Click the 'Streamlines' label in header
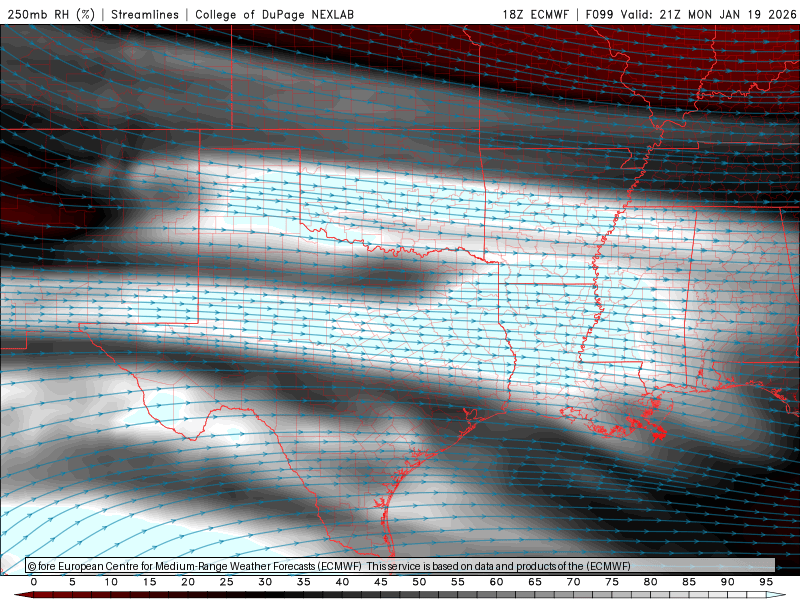 pos(145,14)
